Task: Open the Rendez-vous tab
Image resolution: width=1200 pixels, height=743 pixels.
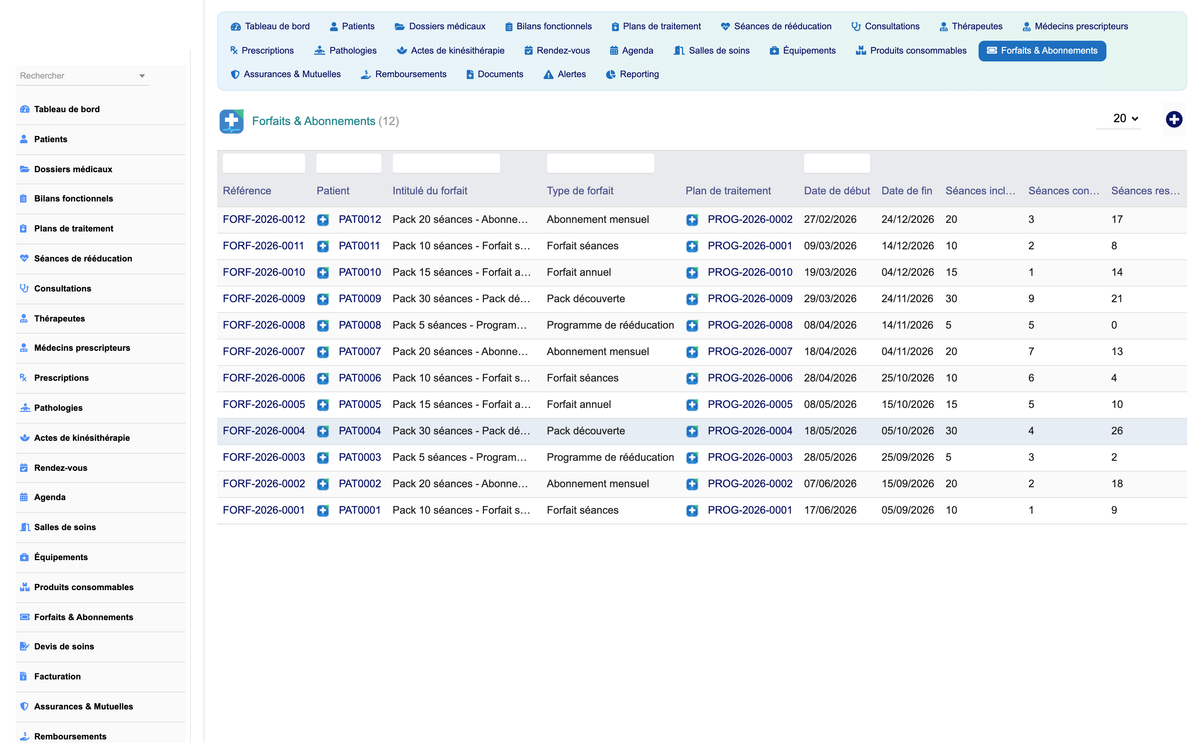Action: point(557,50)
